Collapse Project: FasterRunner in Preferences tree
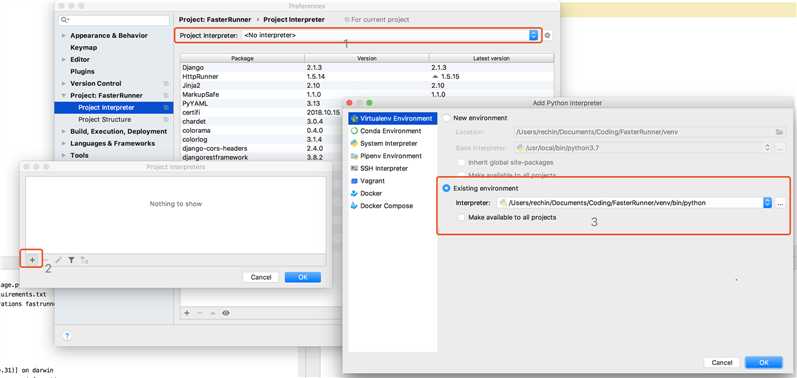This screenshot has width=797, height=378. (64, 96)
